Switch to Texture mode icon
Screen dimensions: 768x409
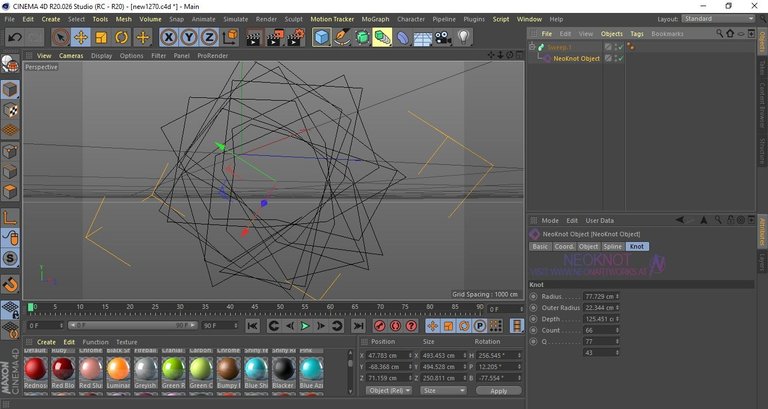coord(10,111)
